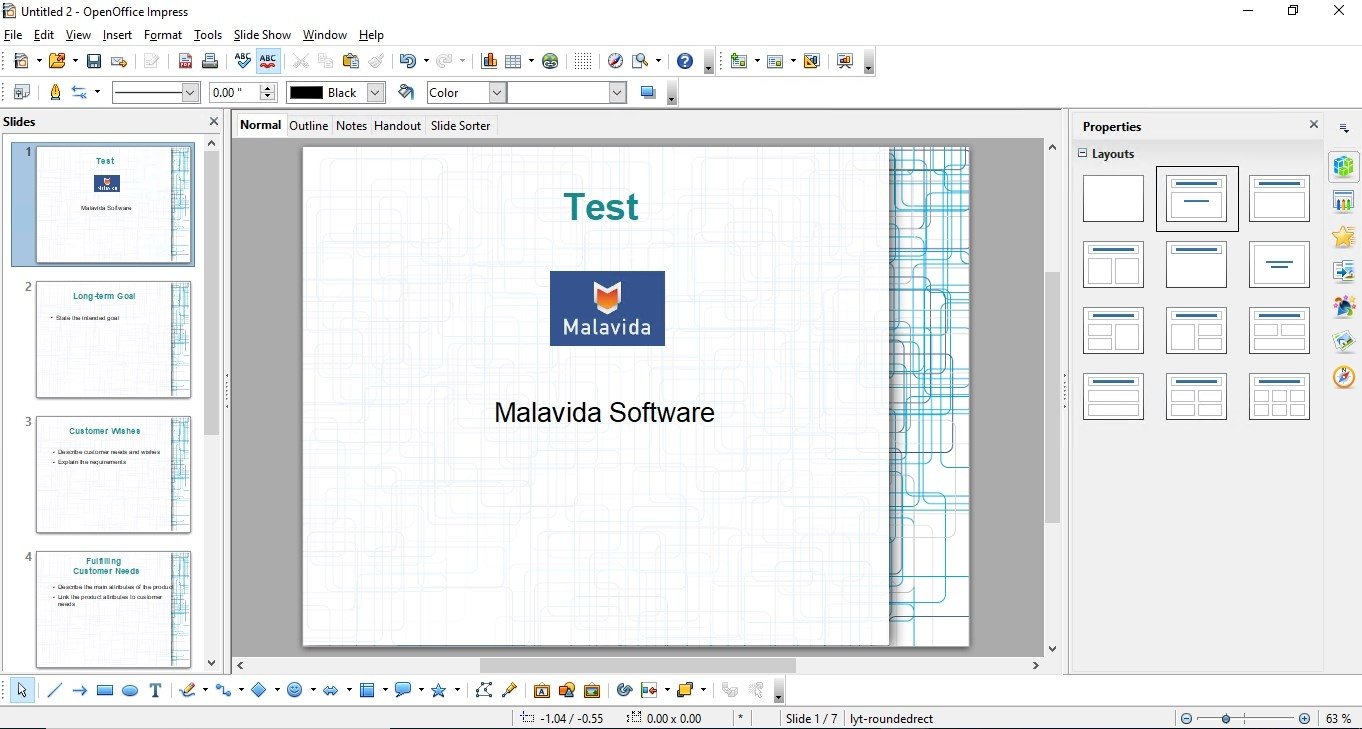
Task: Apply the blank slide layout
Action: click(x=1113, y=199)
